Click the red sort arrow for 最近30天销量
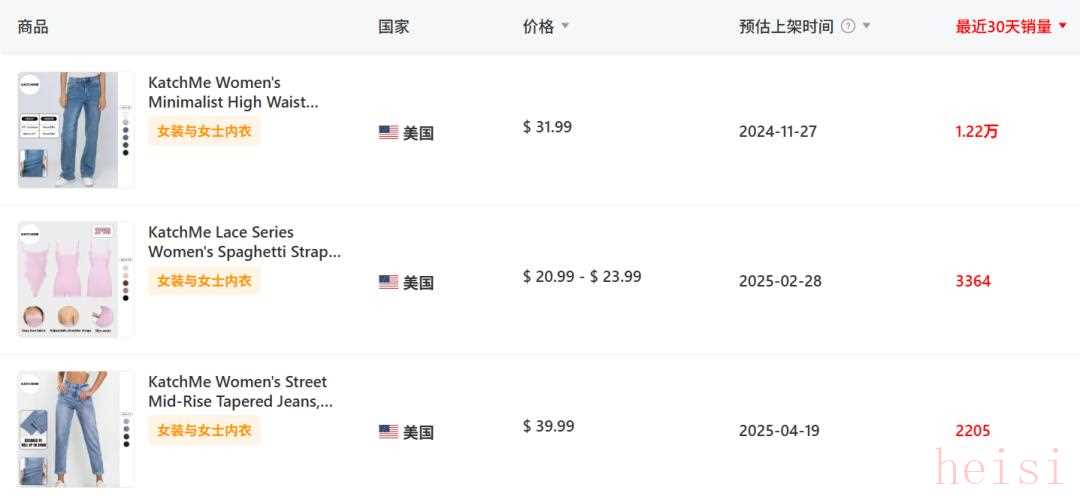This screenshot has width=1080, height=497. (x=1062, y=27)
